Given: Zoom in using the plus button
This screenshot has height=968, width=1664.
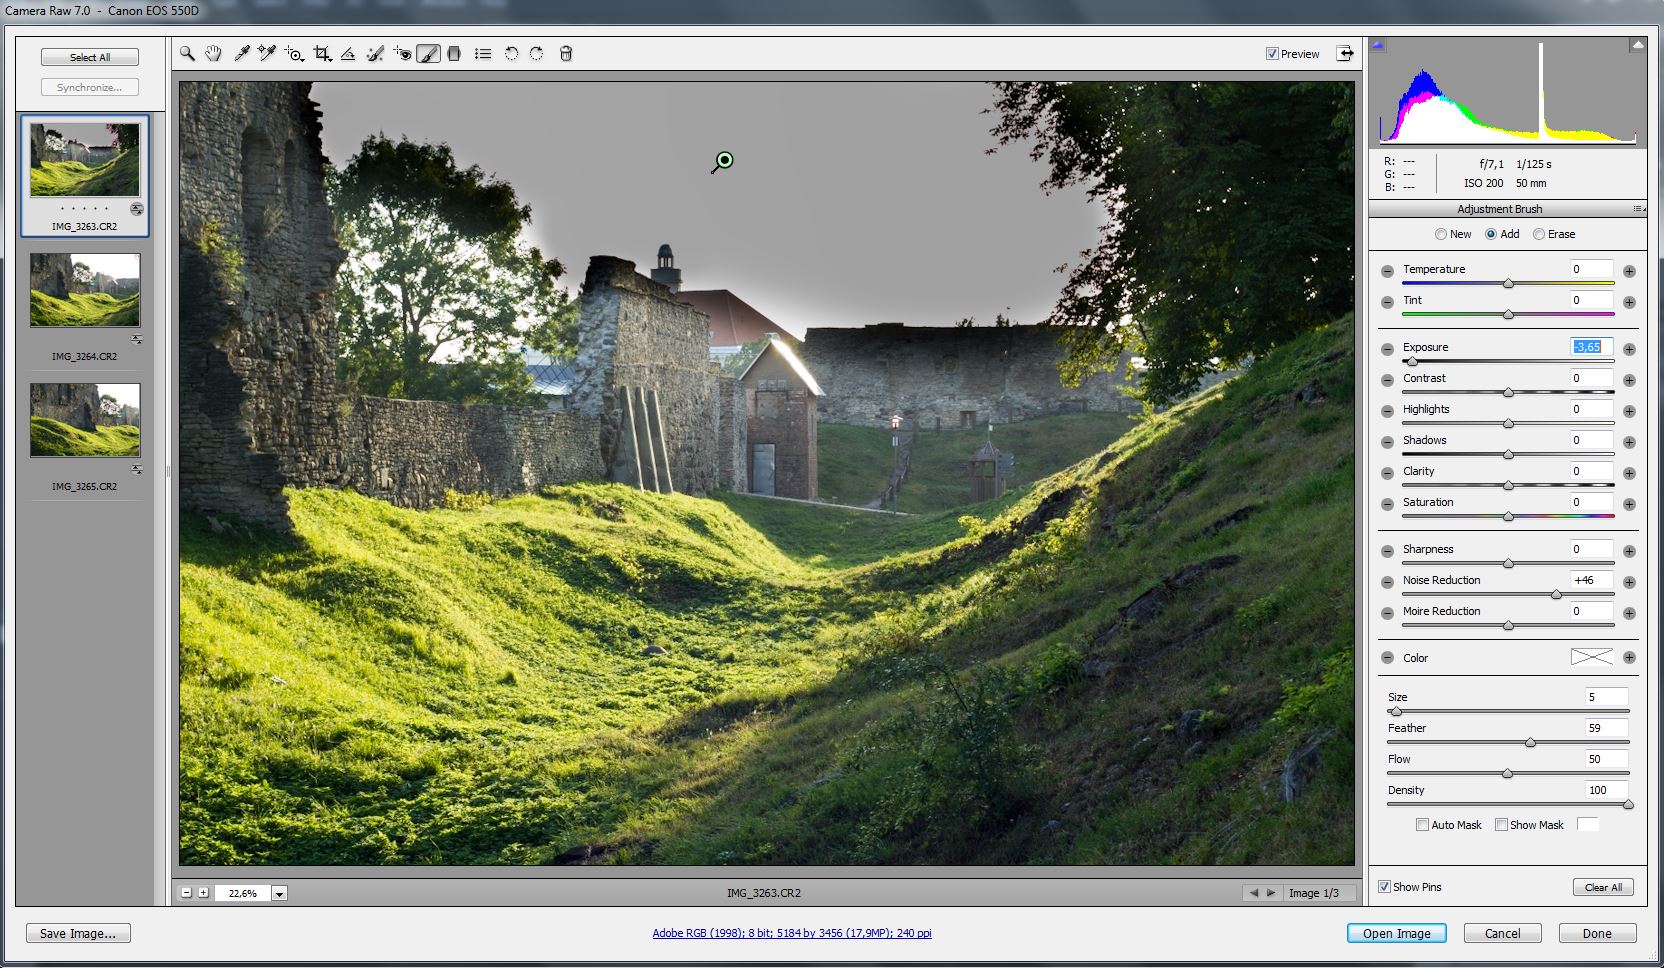Looking at the screenshot, I should click(x=203, y=893).
